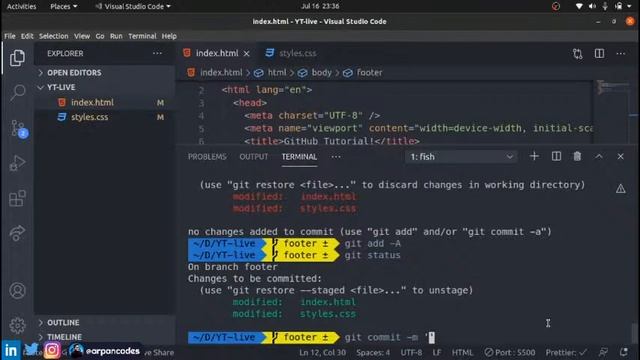Click the Instagram icon overlay
This screenshot has height=360, width=640.
(52, 350)
